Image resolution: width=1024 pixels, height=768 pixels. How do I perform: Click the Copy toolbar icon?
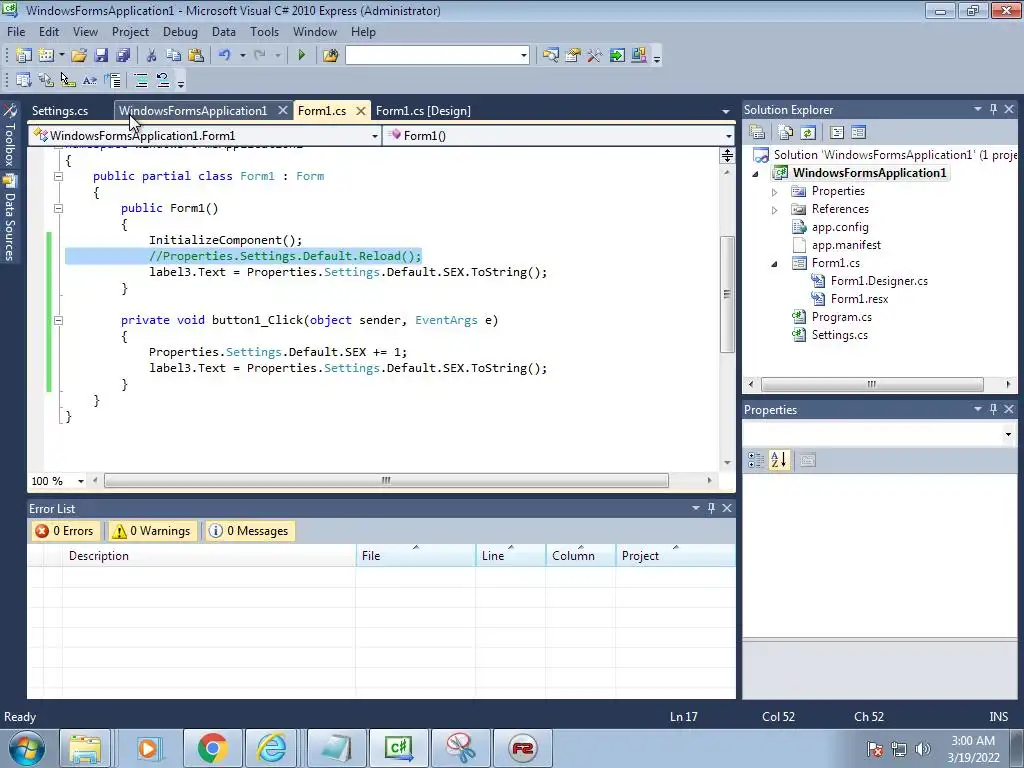click(173, 56)
